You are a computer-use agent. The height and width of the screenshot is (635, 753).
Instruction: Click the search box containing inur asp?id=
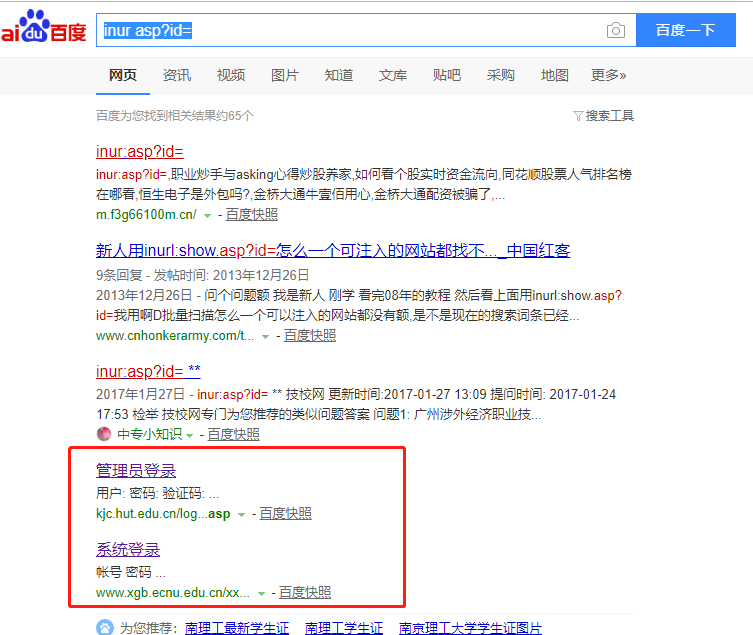pyautogui.click(x=366, y=30)
